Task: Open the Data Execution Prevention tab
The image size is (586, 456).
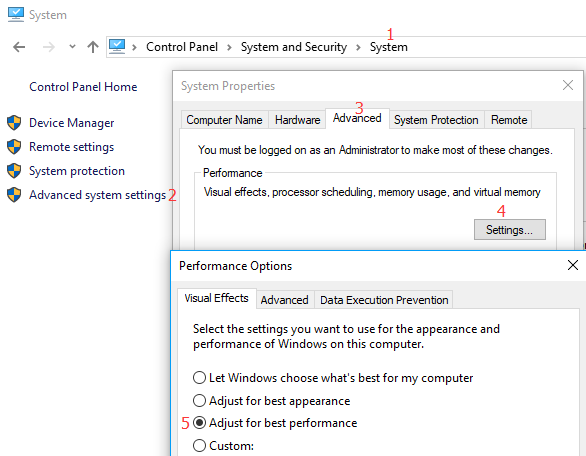Action: tap(384, 300)
